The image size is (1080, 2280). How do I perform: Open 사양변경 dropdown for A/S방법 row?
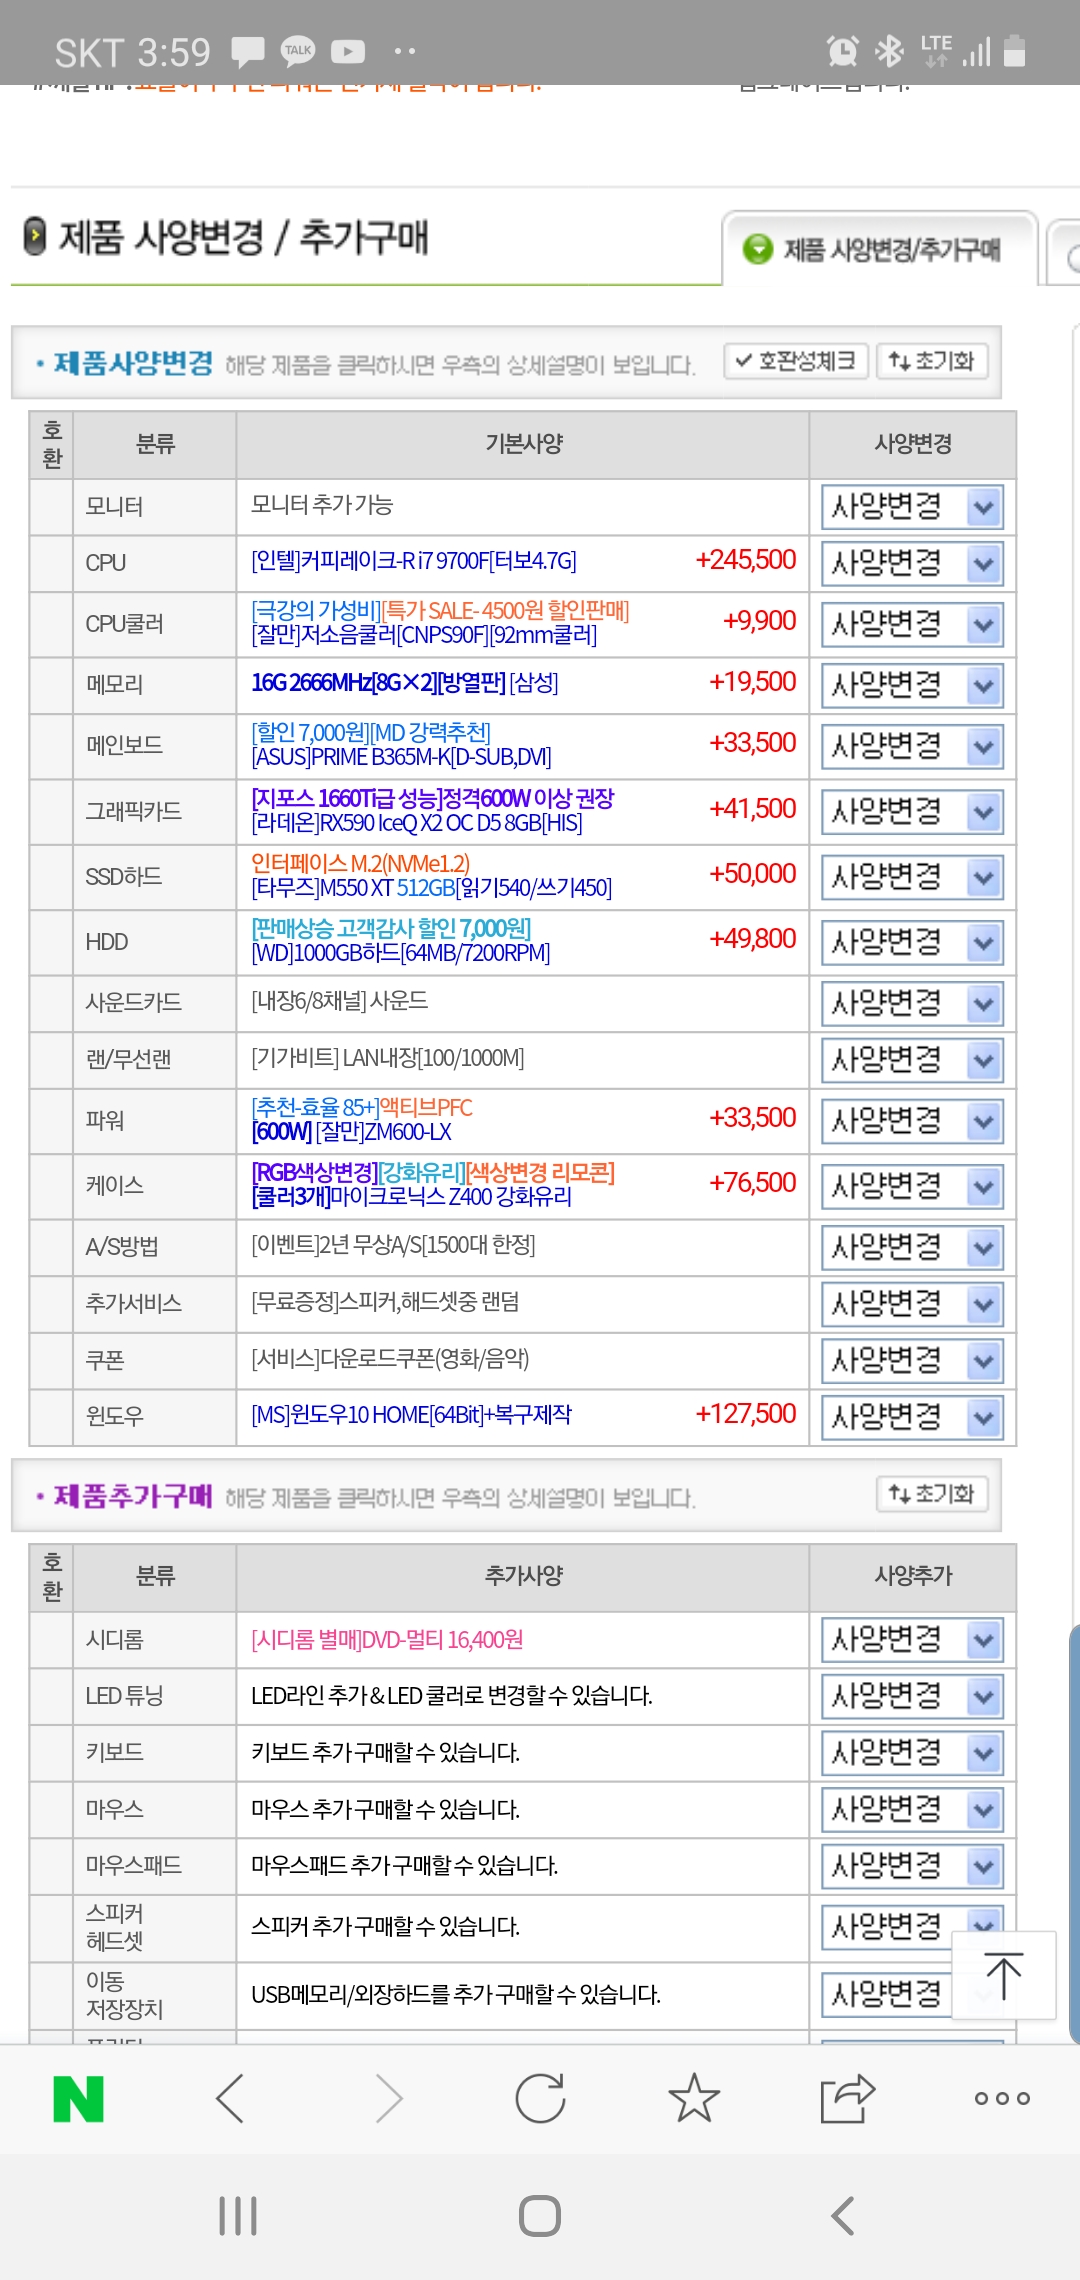coord(912,1247)
